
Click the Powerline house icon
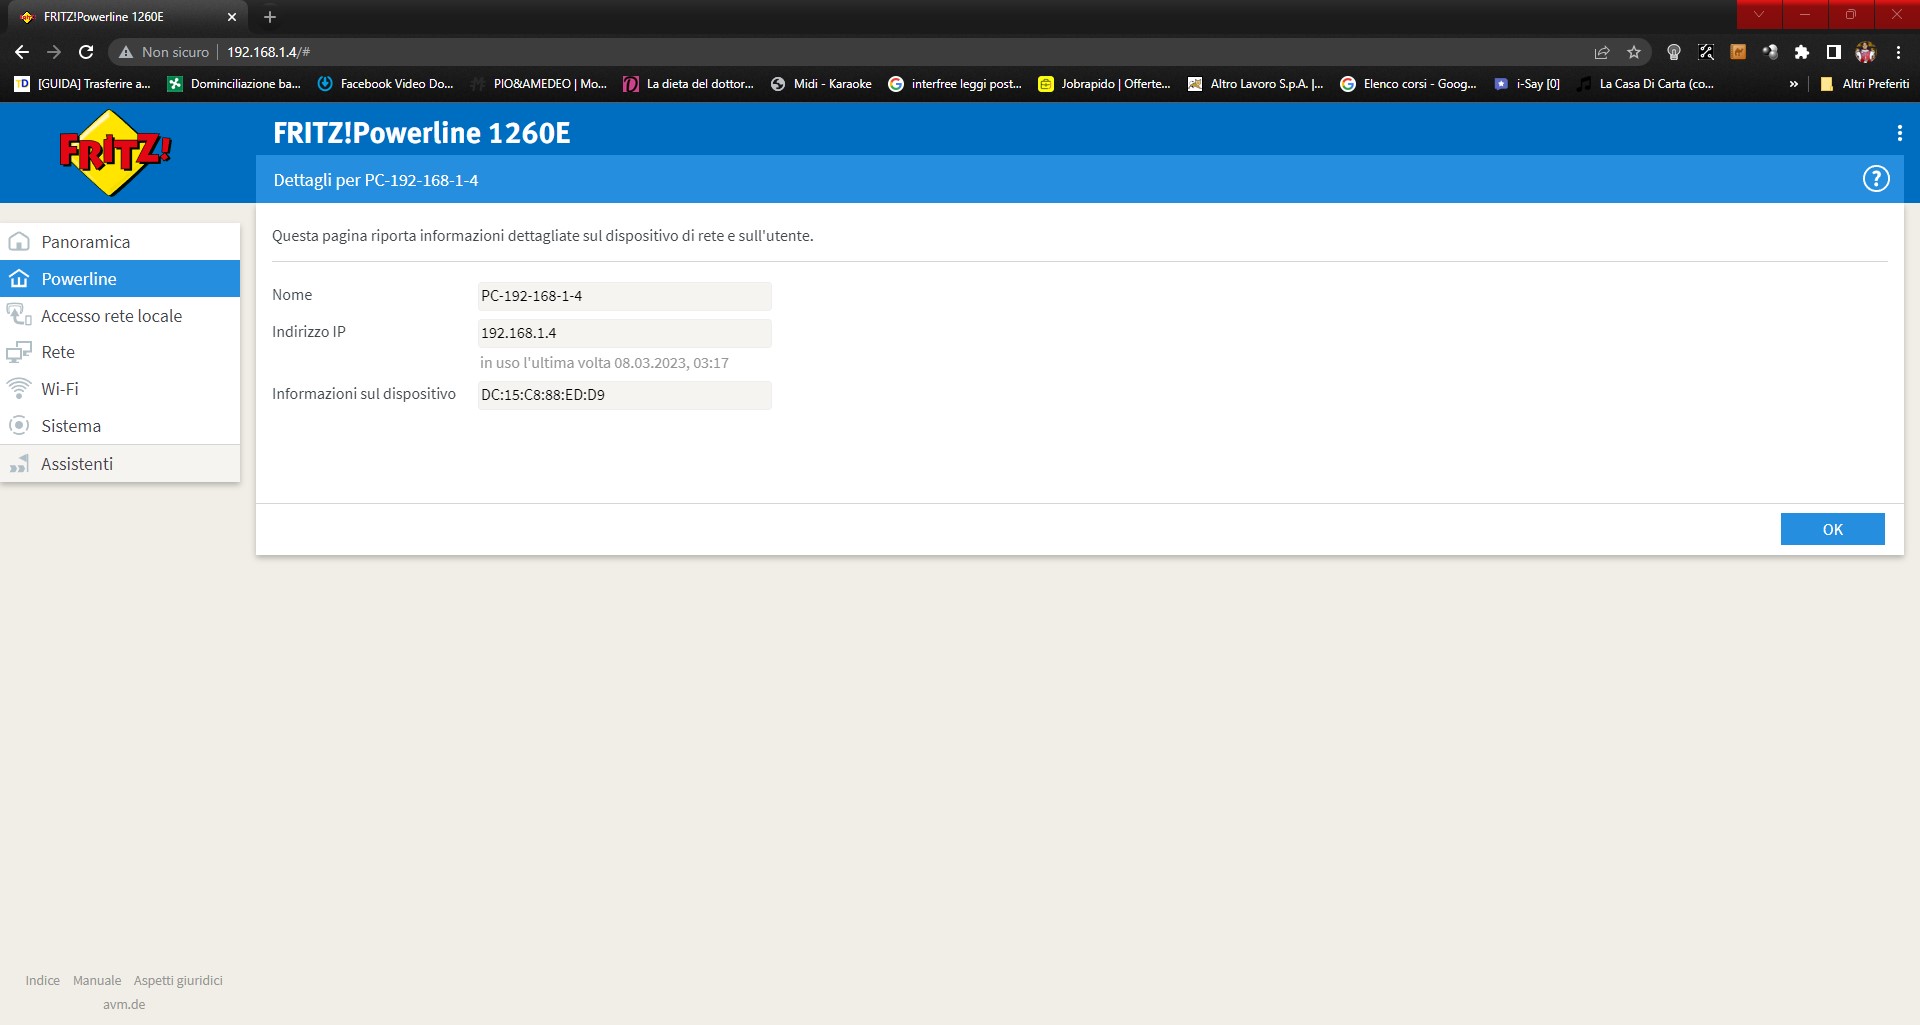[x=19, y=279]
